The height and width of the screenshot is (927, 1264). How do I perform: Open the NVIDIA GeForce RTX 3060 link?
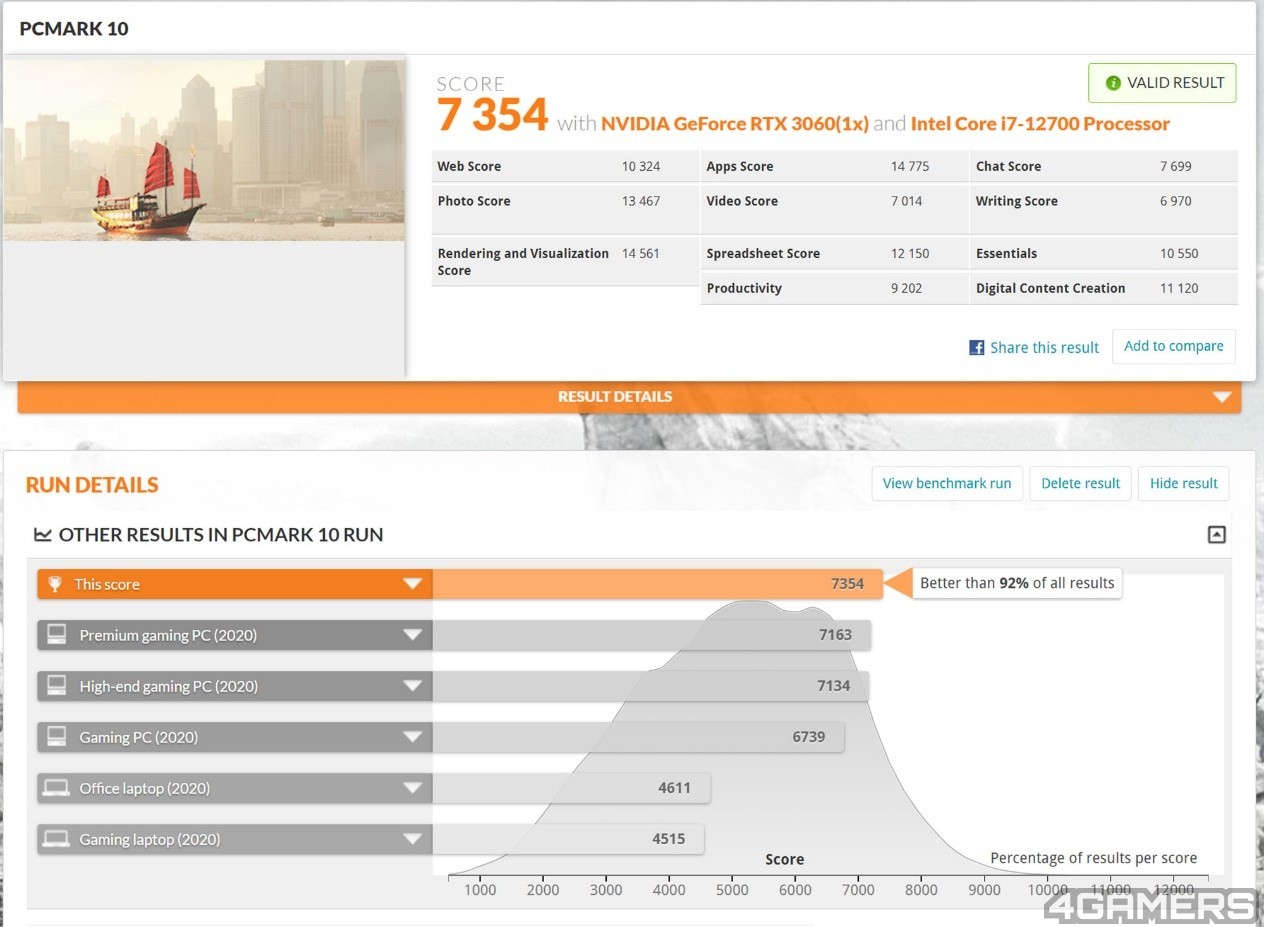click(734, 124)
